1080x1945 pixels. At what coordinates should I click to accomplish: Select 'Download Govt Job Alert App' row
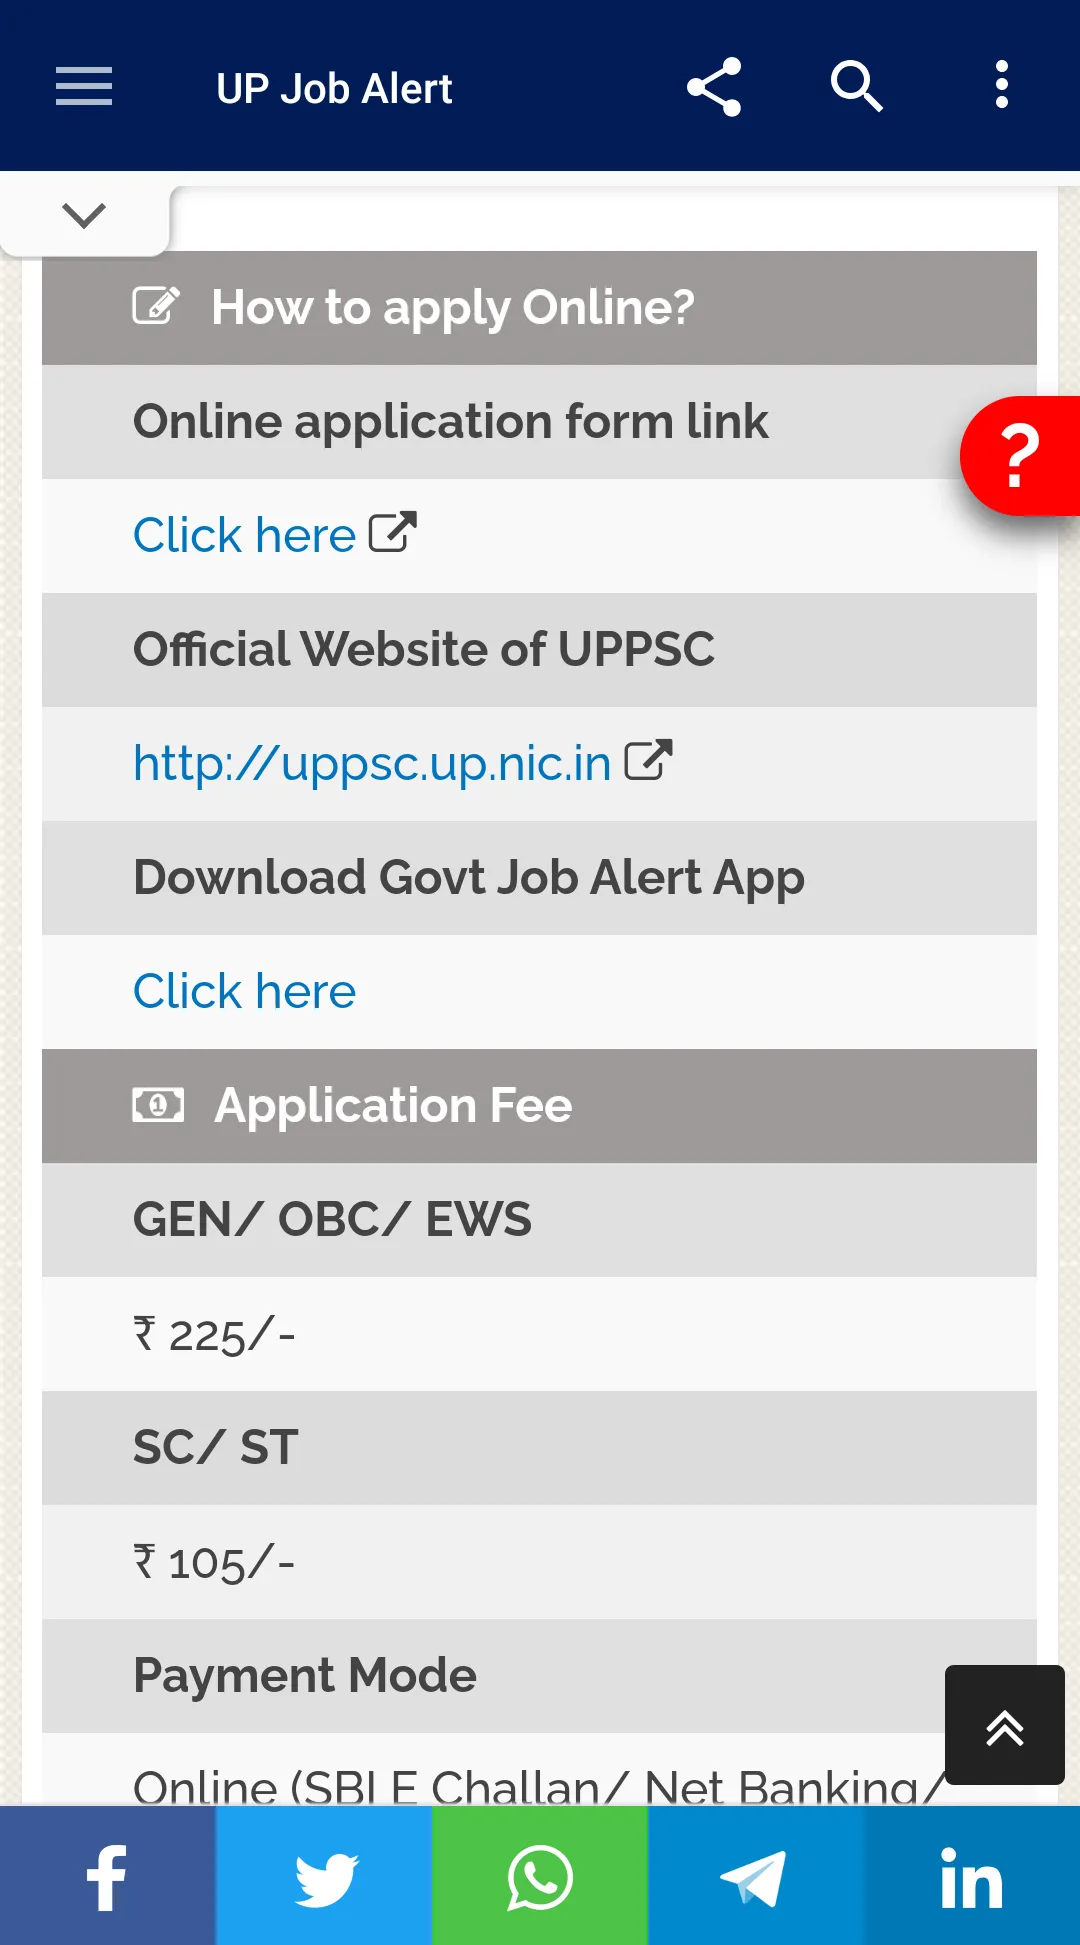[x=539, y=878]
